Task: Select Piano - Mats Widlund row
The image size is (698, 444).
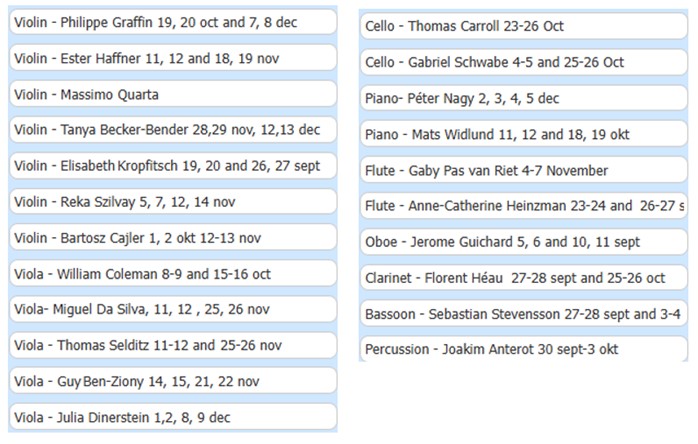Action: click(x=524, y=134)
